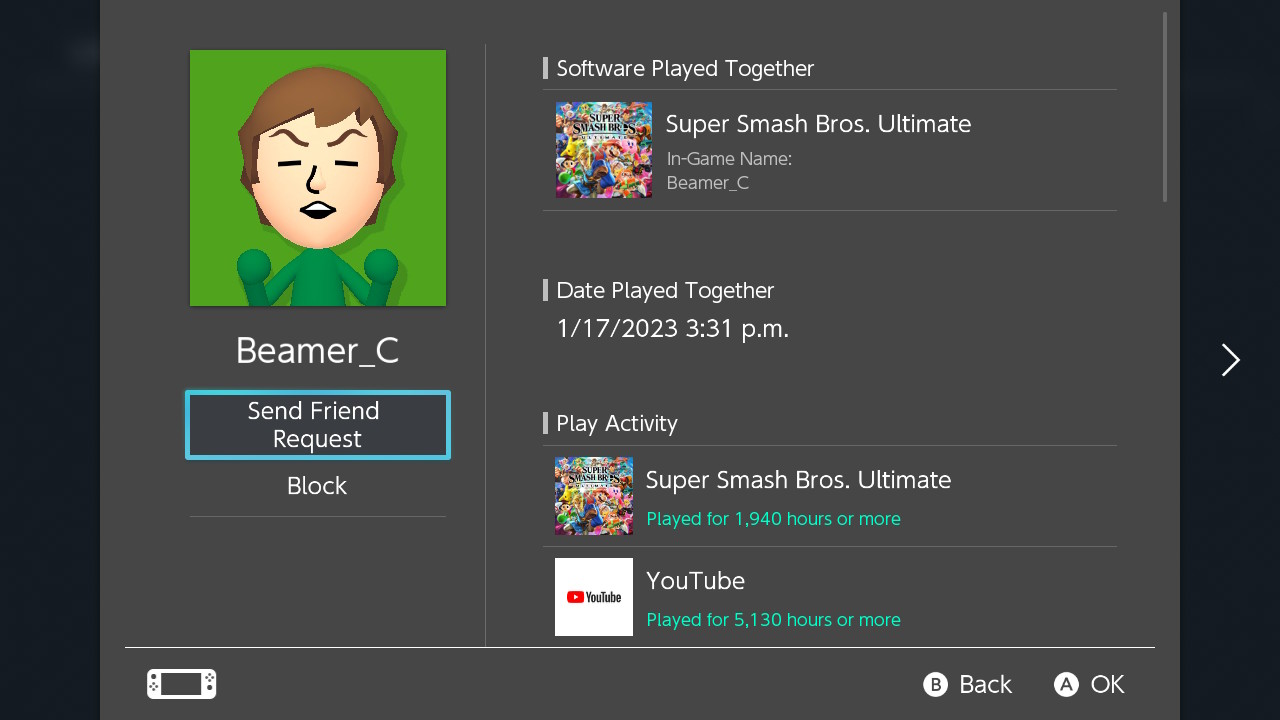
Task: Click the Beamer_C username below the avatar
Action: pos(317,351)
